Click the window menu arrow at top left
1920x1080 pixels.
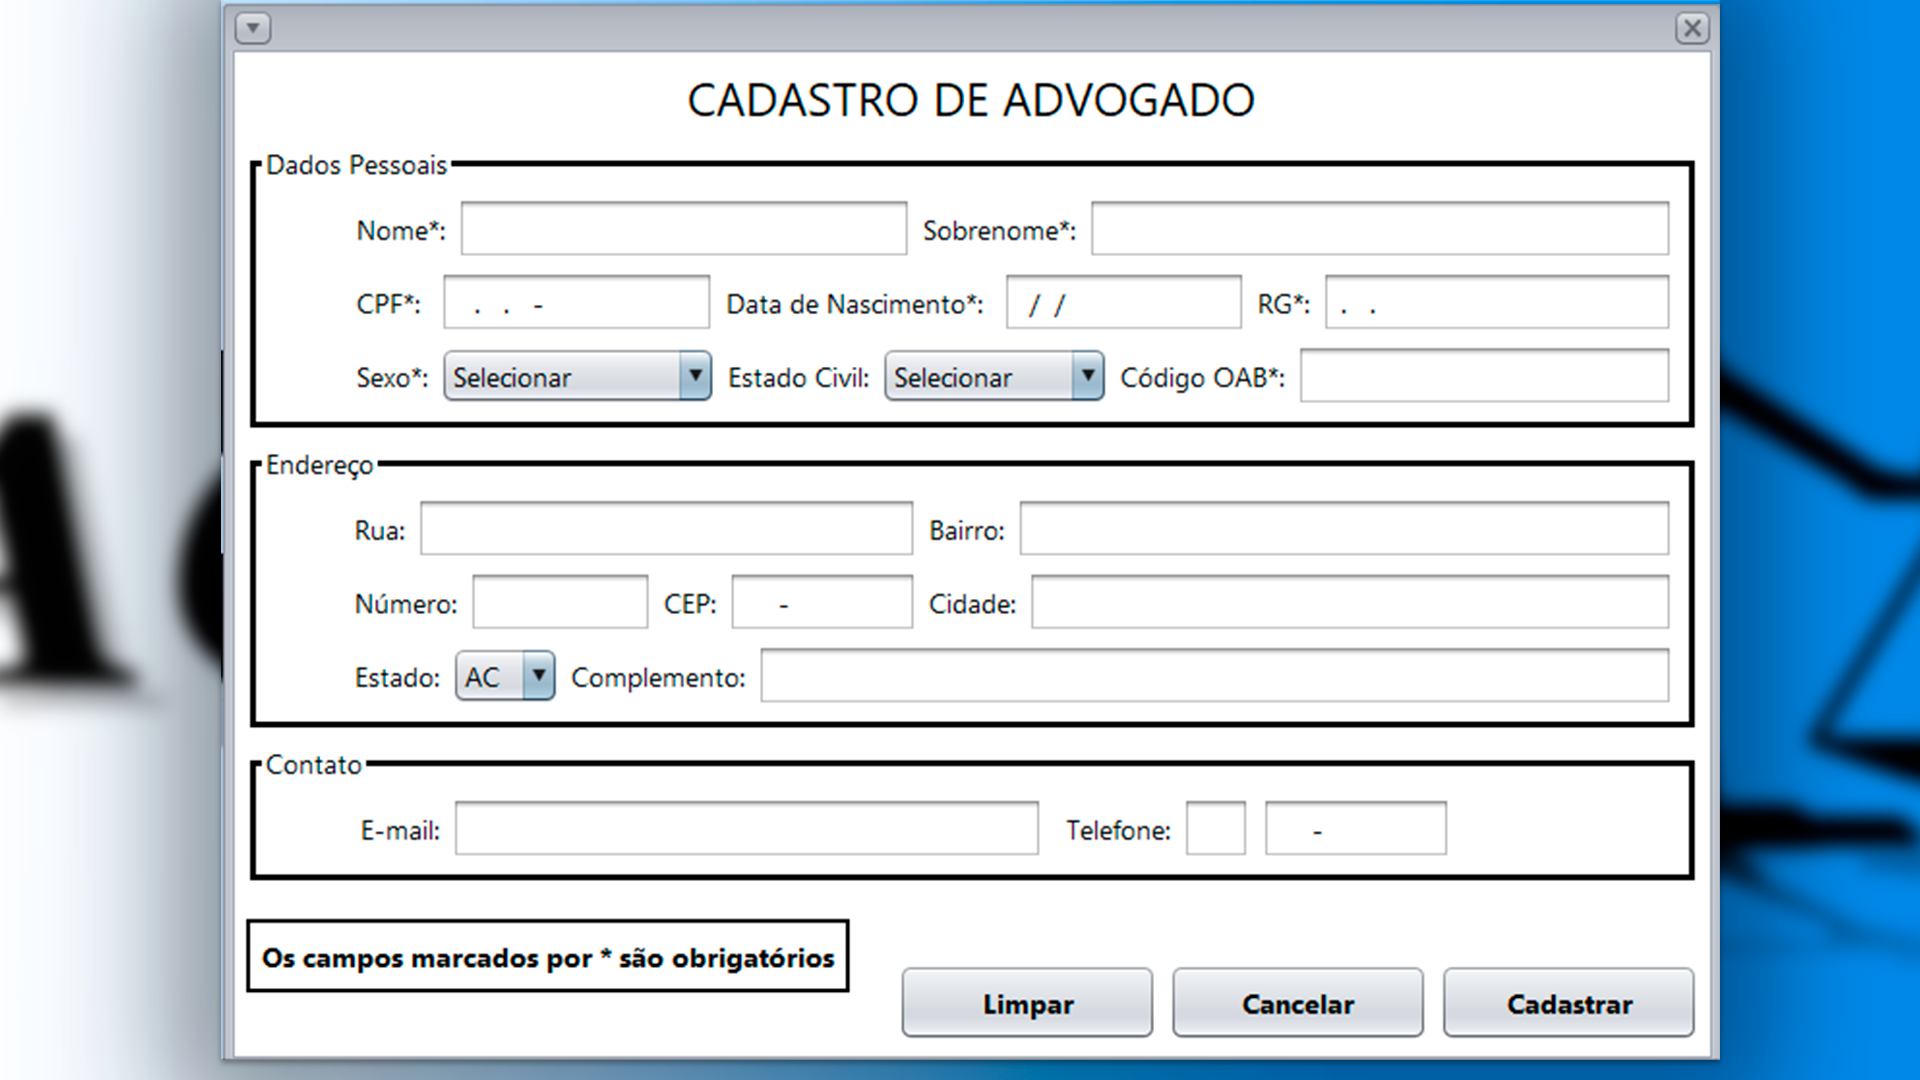tap(253, 28)
